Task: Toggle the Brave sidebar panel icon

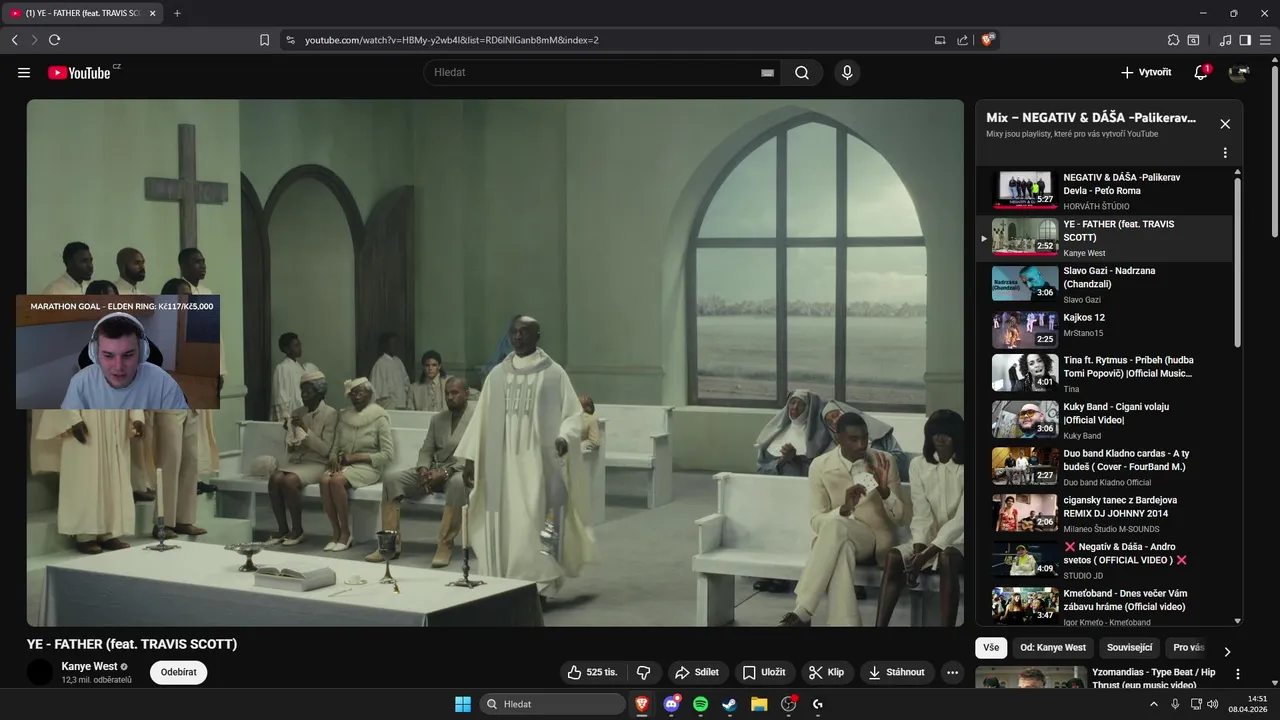Action: point(1245,40)
